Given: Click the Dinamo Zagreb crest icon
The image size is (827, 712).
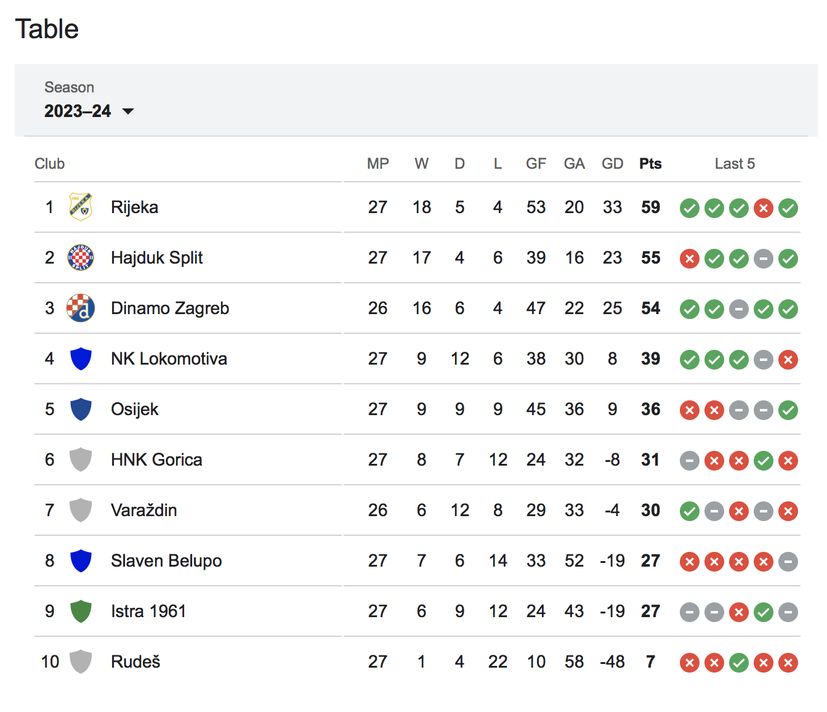Looking at the screenshot, I should click(x=80, y=308).
